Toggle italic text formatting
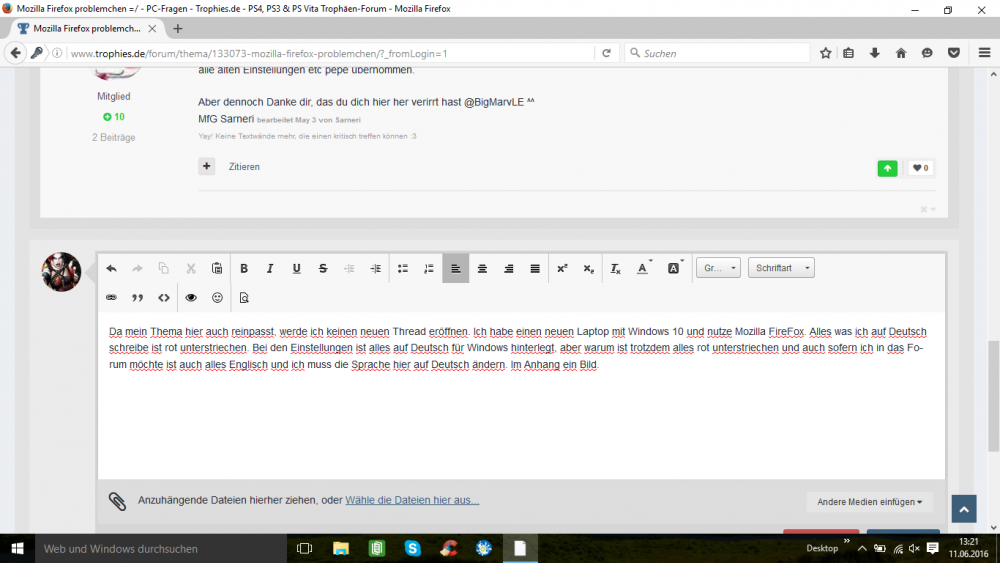This screenshot has height=563, width=1000. (270, 268)
